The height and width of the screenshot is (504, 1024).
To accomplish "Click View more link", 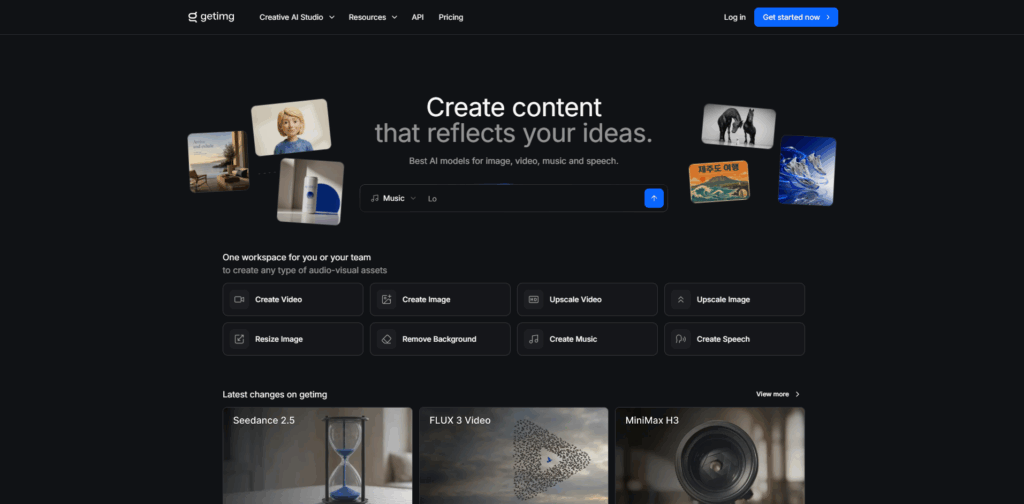I will click(x=777, y=394).
